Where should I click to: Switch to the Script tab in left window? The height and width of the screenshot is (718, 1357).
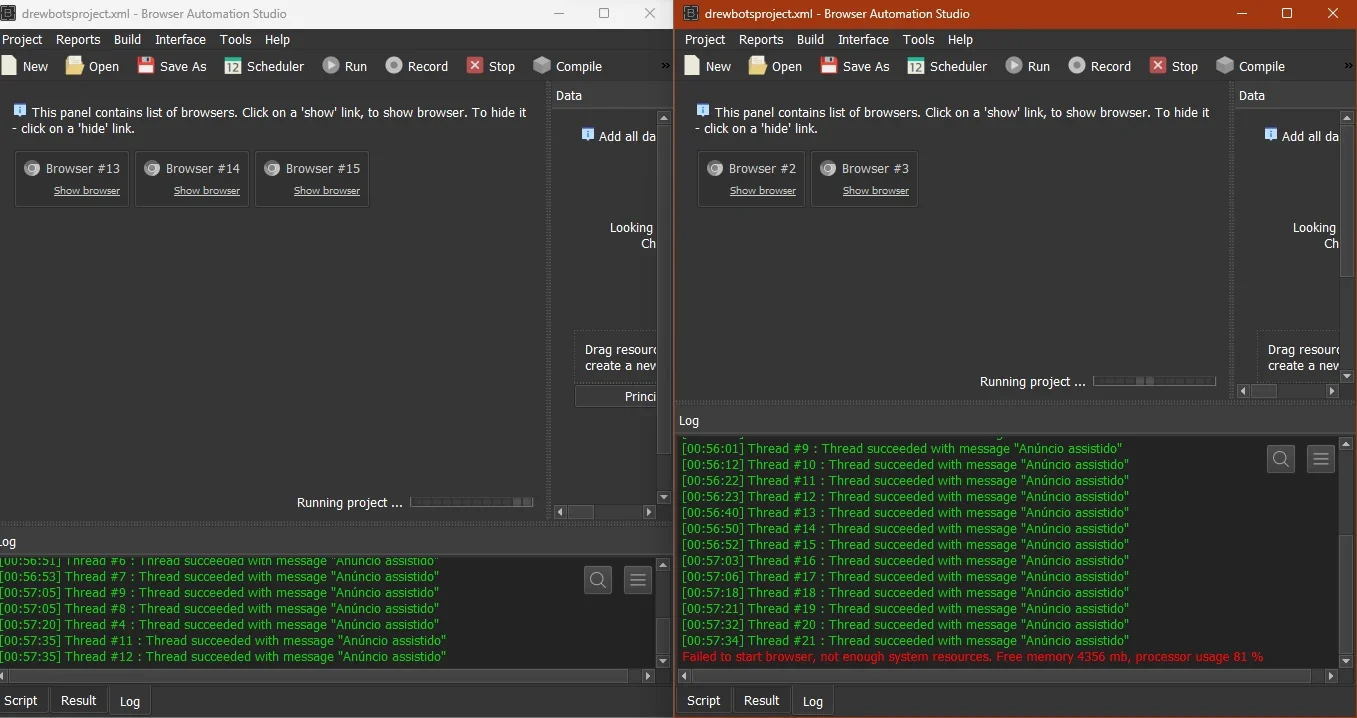point(20,701)
